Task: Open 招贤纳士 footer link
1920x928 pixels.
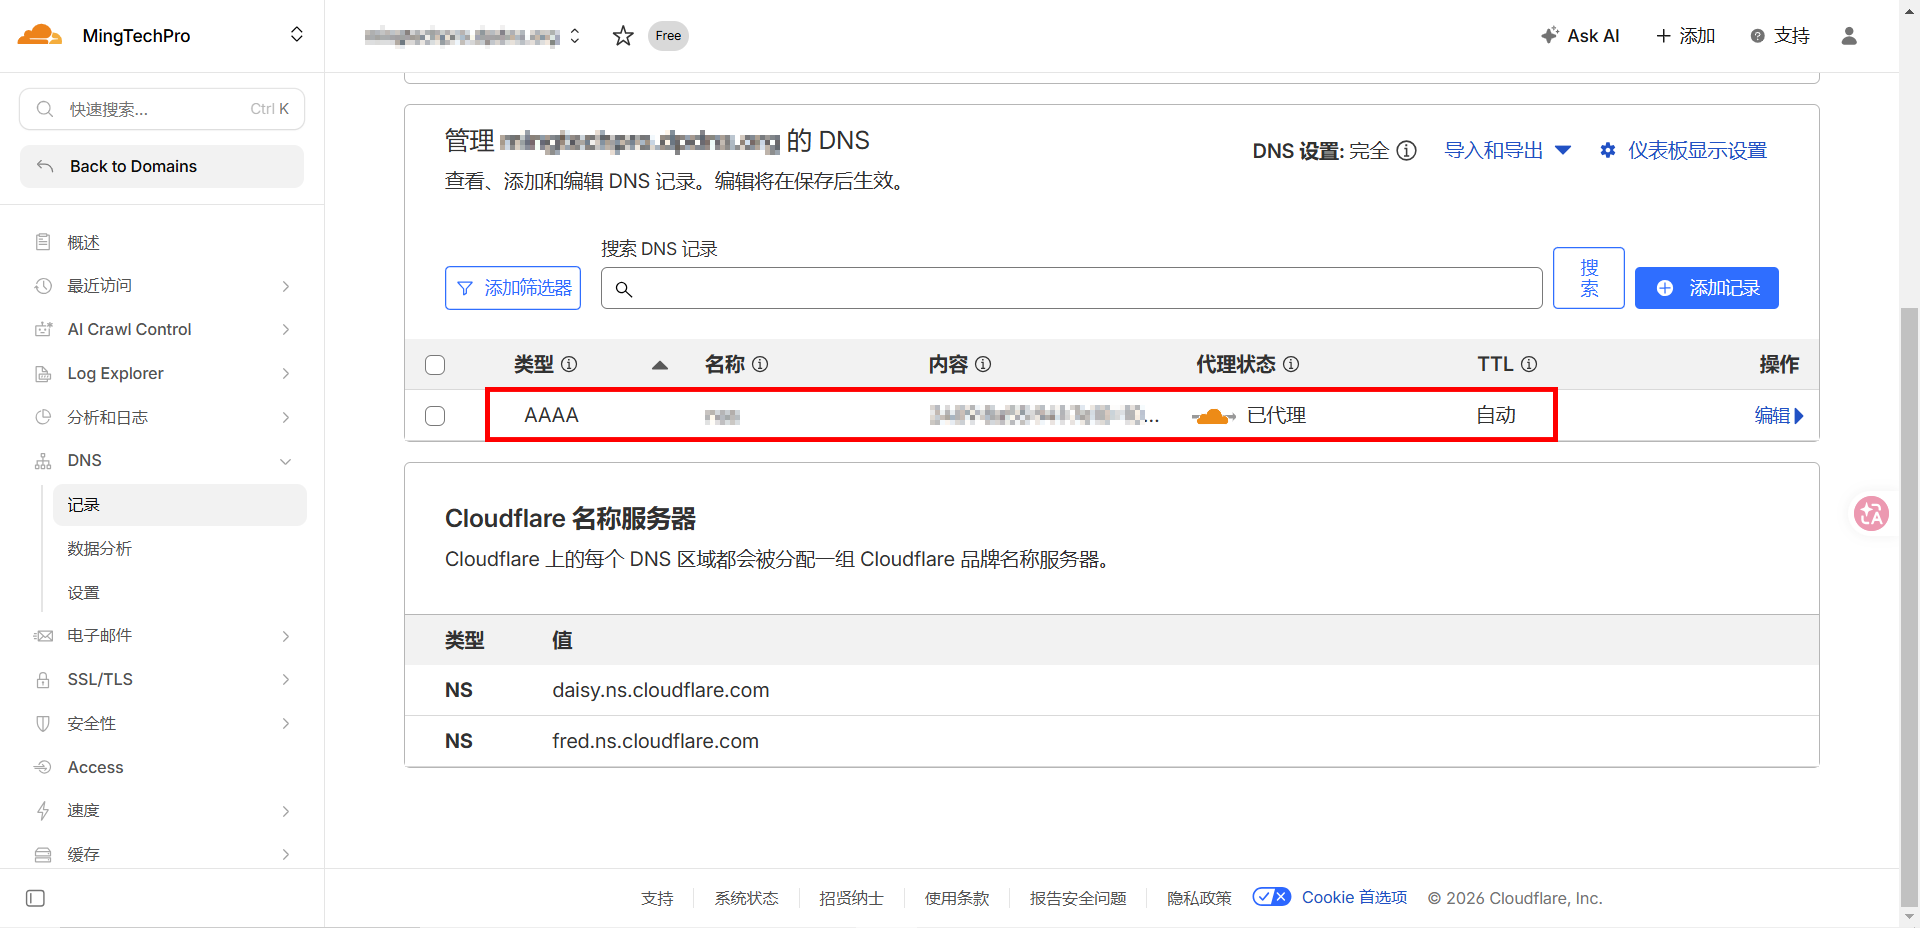Action: pyautogui.click(x=851, y=898)
